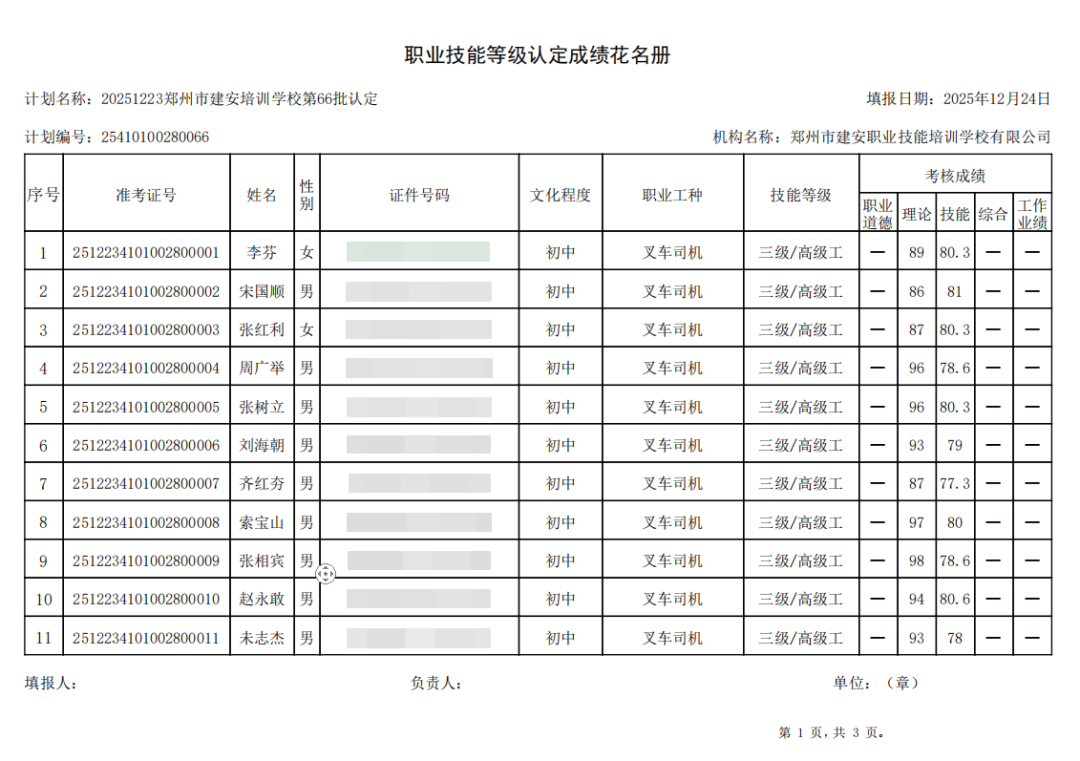1080x761 pixels.
Task: Select the 职业工种 column header
Action: [x=672, y=194]
